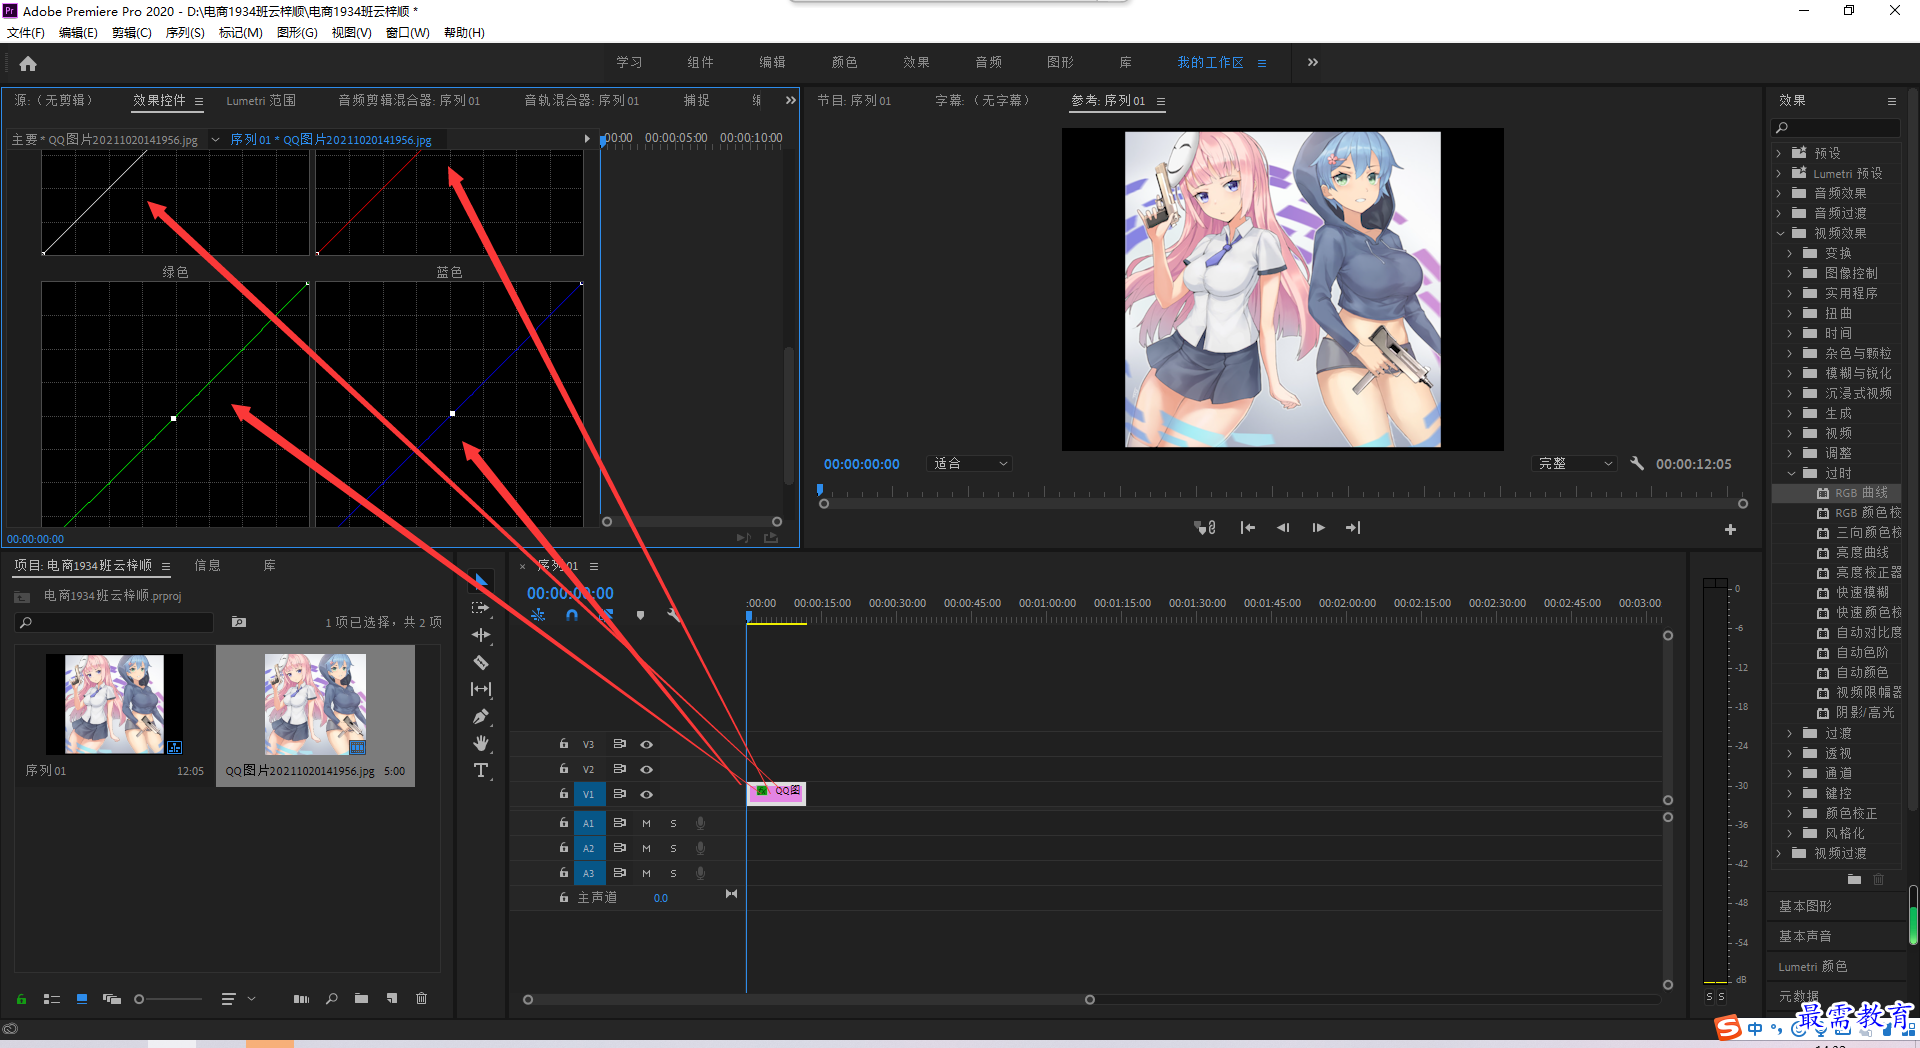The height and width of the screenshot is (1048, 1920).
Task: Toggle project writable lock icon
Action: pyautogui.click(x=21, y=998)
